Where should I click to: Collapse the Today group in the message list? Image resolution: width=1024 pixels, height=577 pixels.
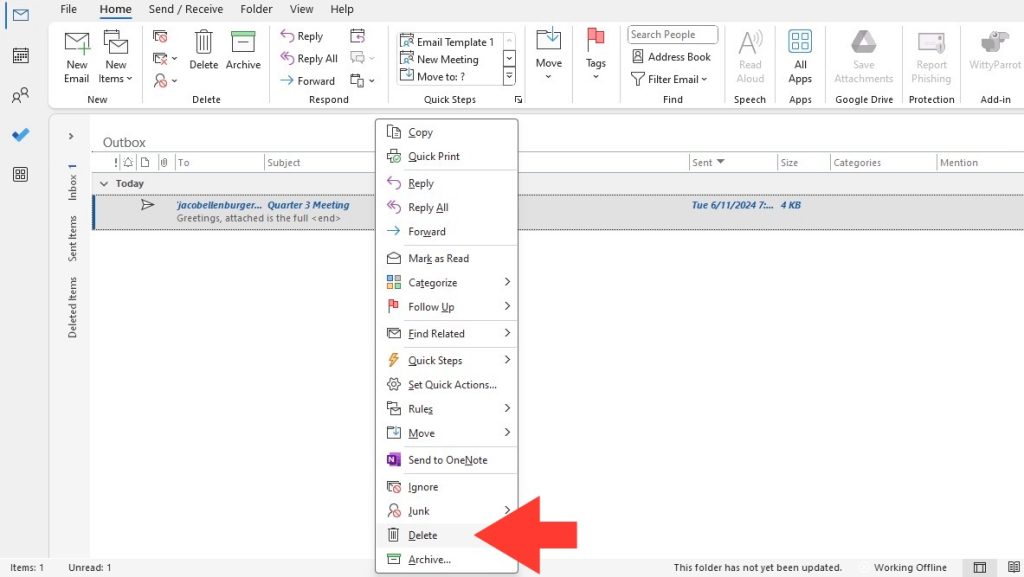[104, 184]
